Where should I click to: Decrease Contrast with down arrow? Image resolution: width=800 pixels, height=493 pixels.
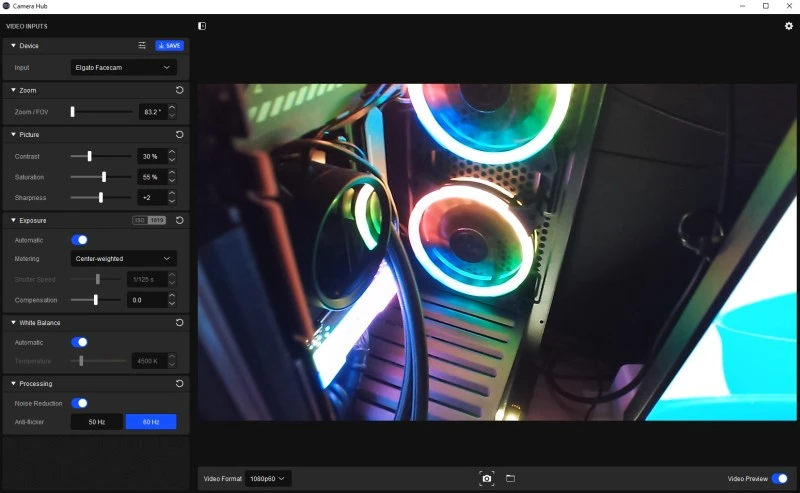172,160
